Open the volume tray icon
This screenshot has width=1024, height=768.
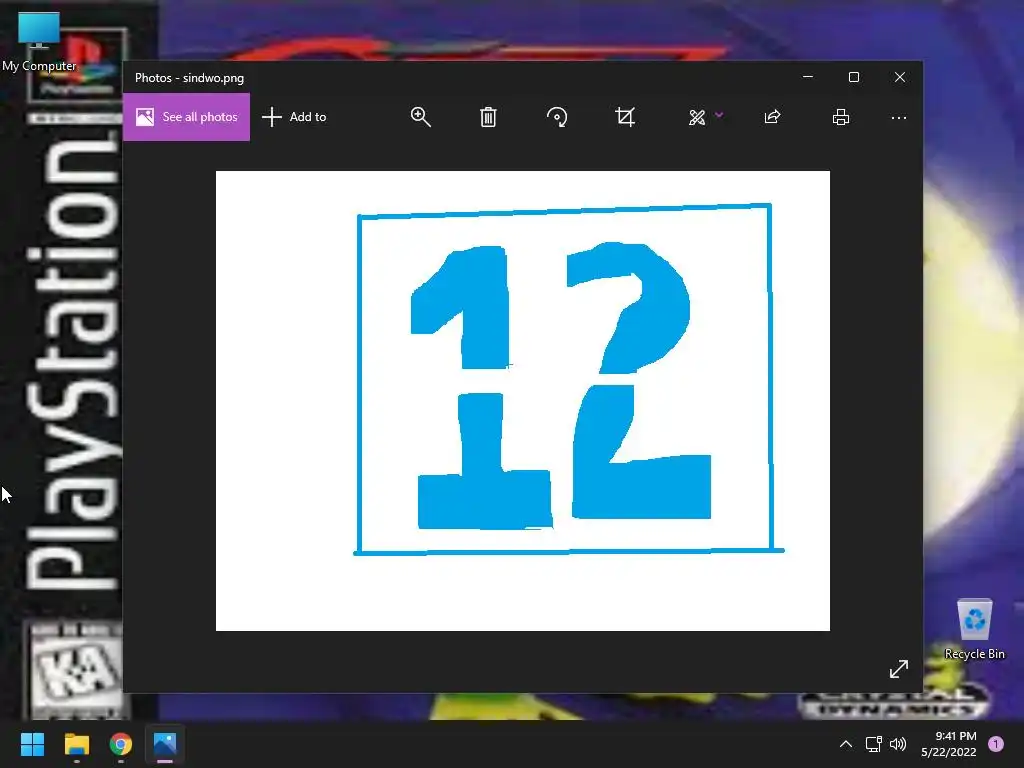point(898,744)
